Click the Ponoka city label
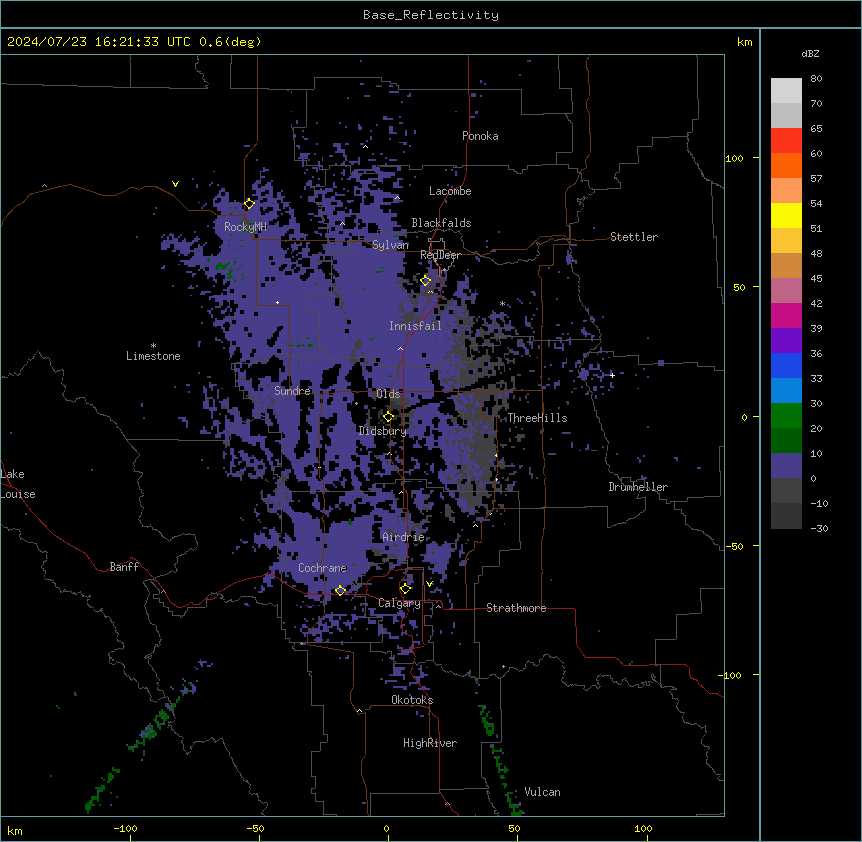This screenshot has width=862, height=842. click(x=480, y=136)
